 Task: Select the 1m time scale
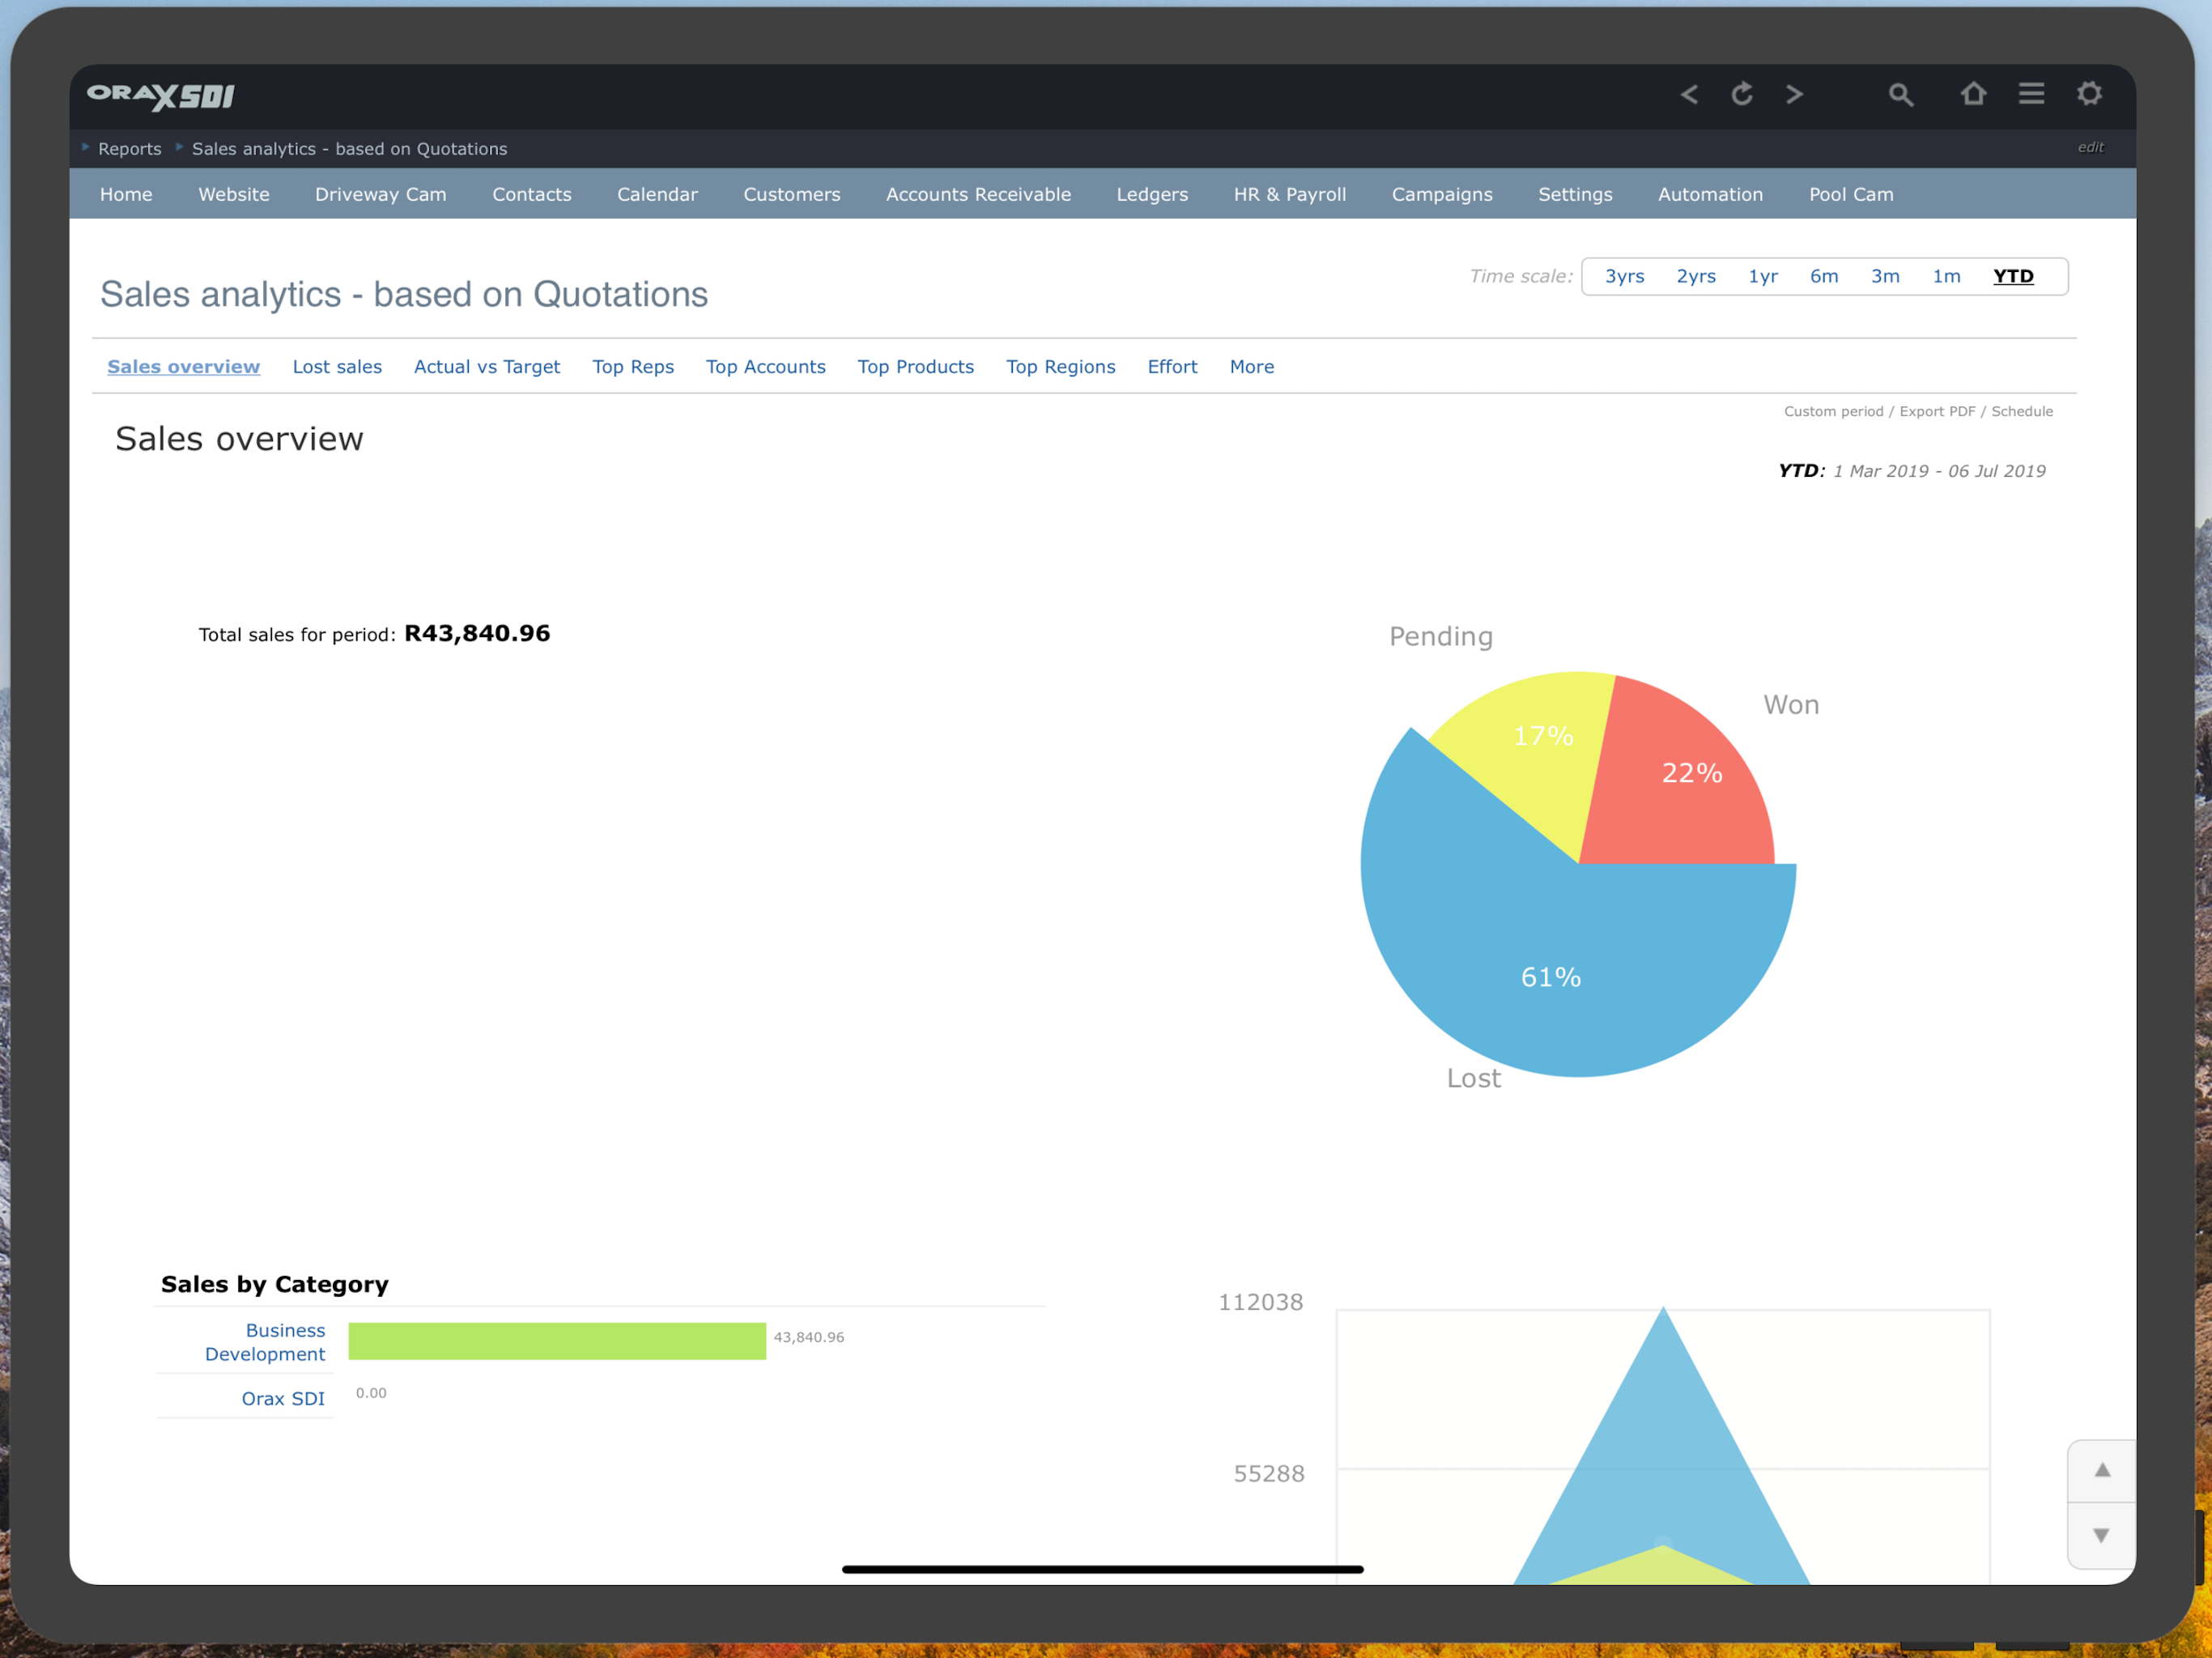click(1946, 277)
